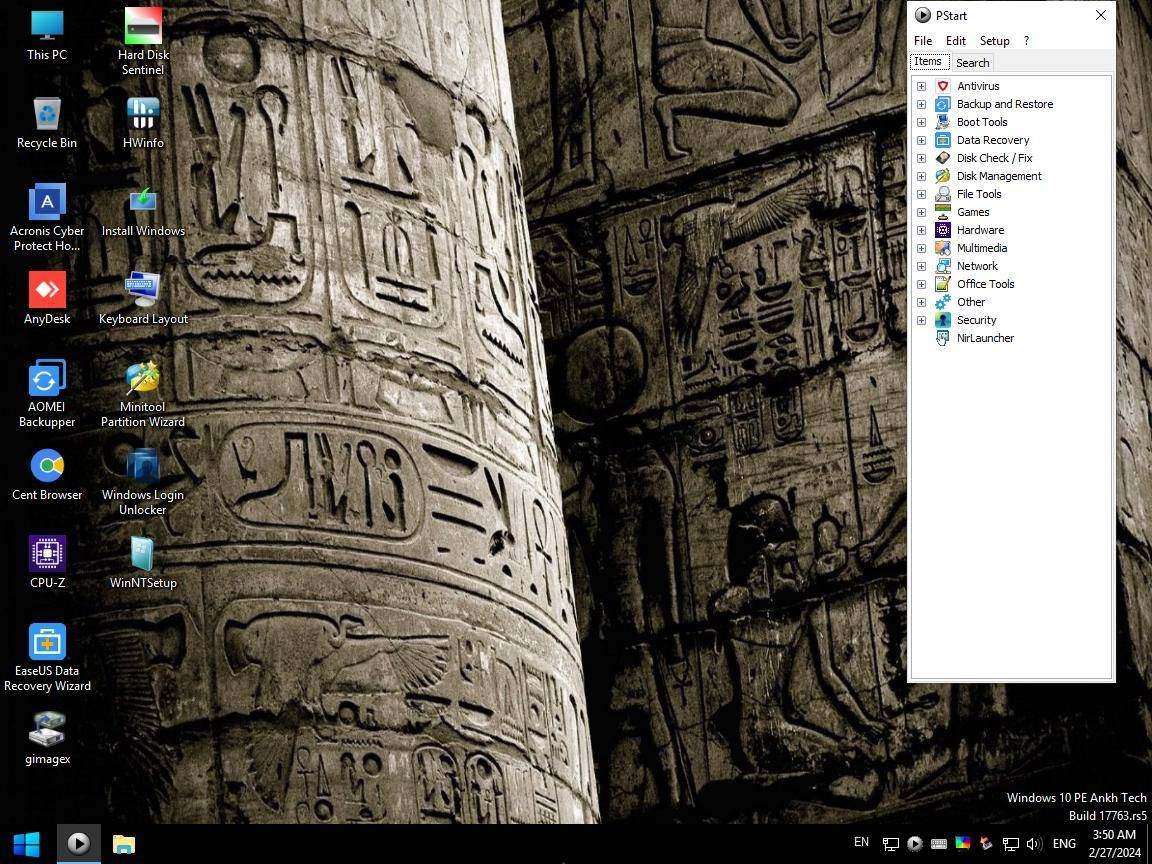Open Hard Disk Sentinel desktop icon
Viewport: 1152px width, 864px height.
(143, 42)
